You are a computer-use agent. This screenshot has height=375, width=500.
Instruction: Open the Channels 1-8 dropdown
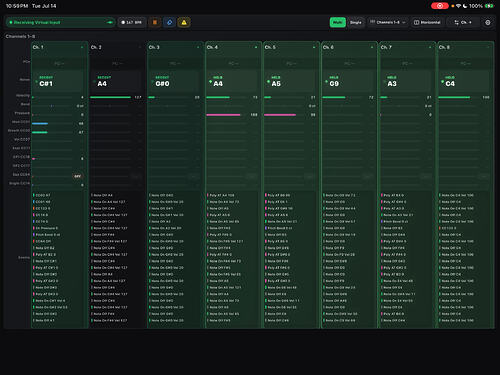388,22
